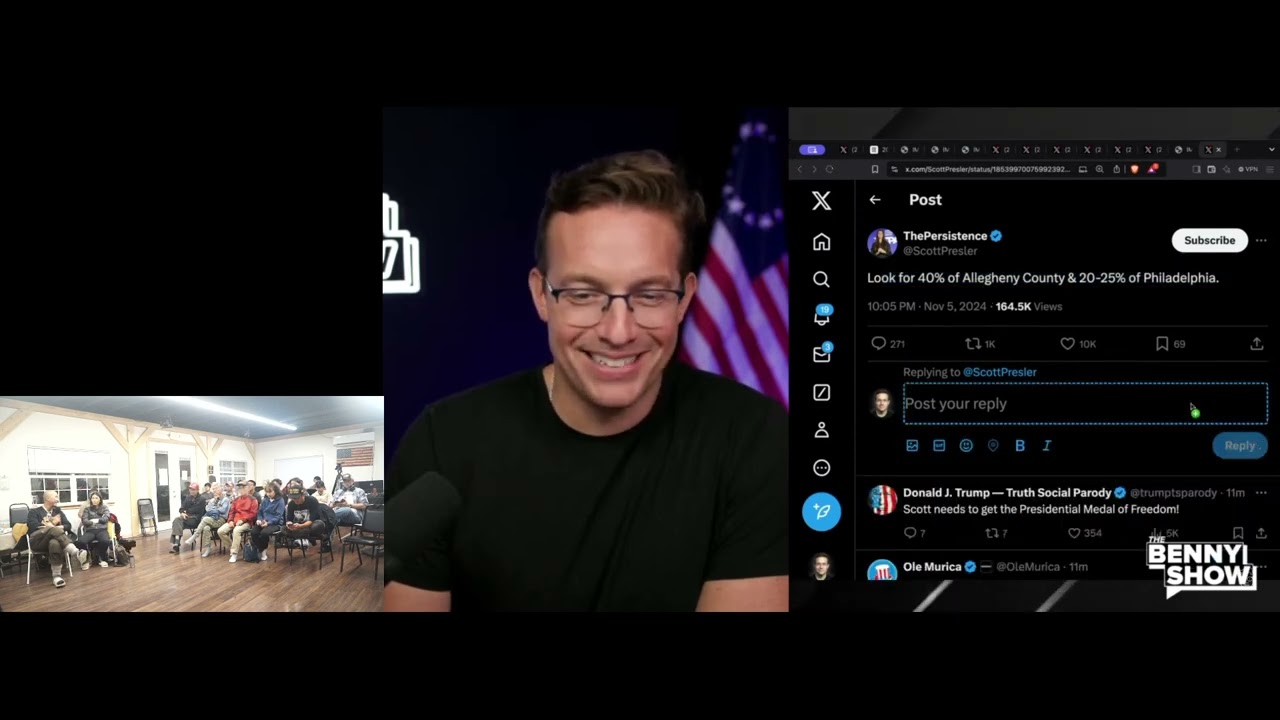
Task: Open more options on Trump Parody comment
Action: click(1261, 493)
